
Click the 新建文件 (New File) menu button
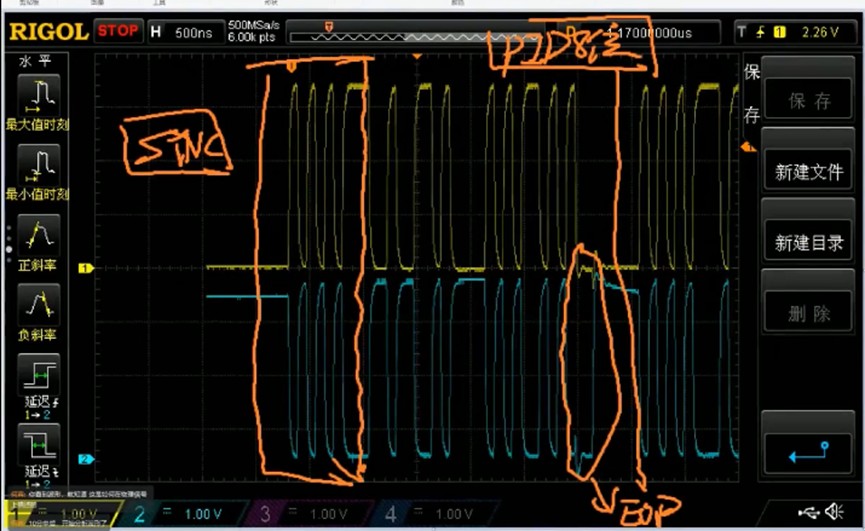click(809, 172)
